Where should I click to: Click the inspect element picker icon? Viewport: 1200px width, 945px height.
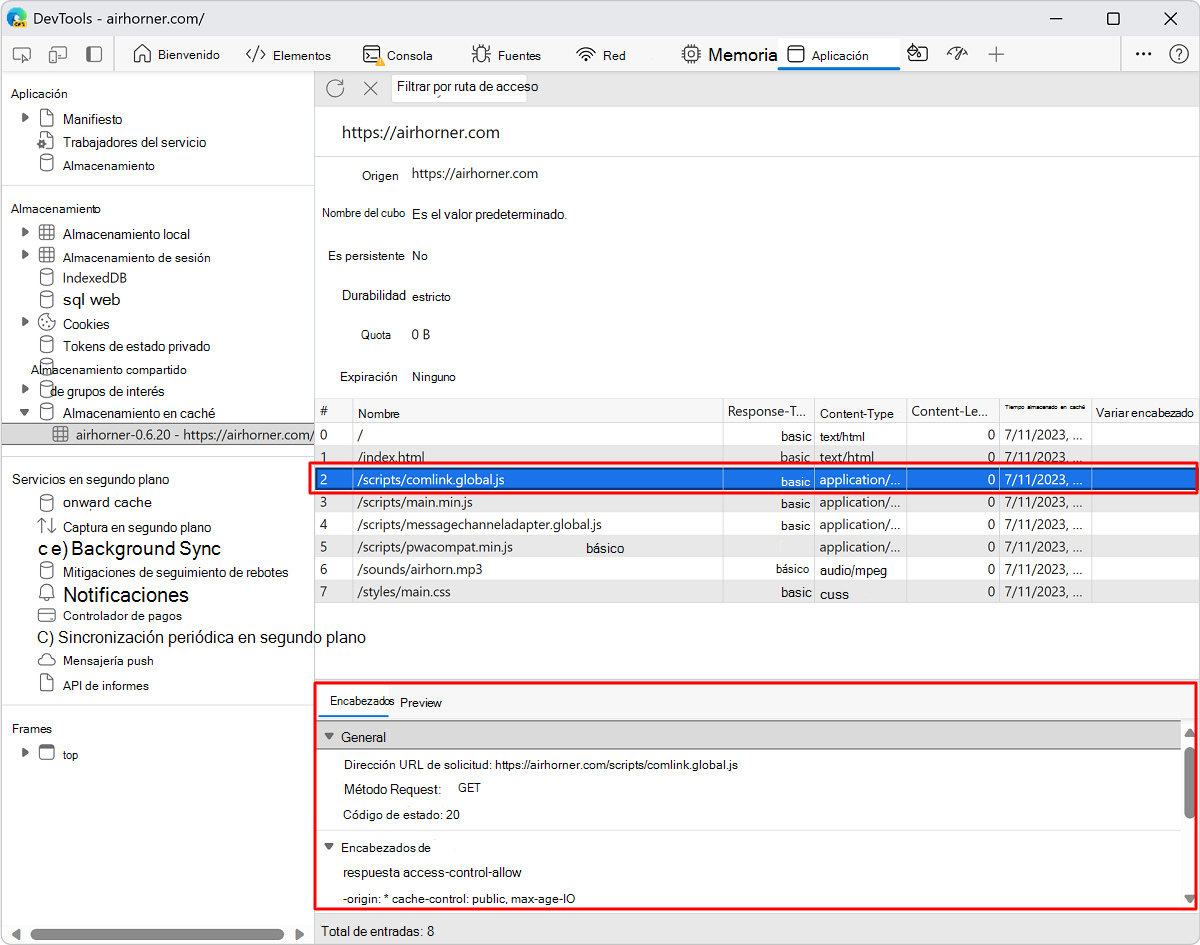[x=22, y=55]
